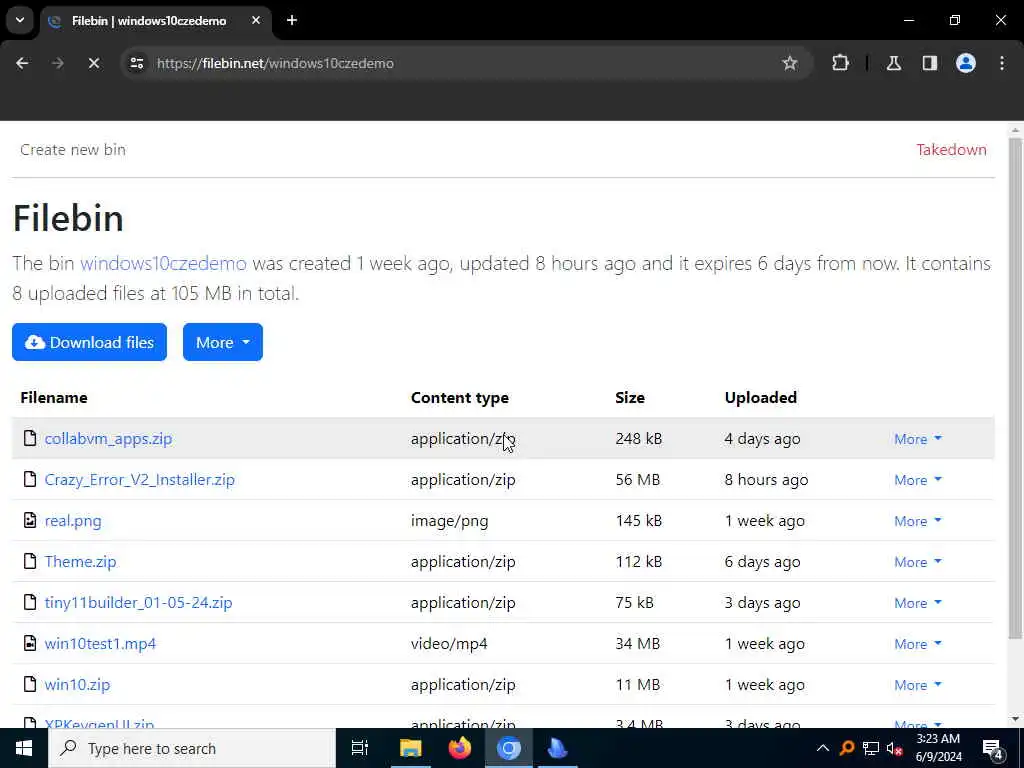Open Chrome Labs flask icon
The width and height of the screenshot is (1024, 768).
(x=893, y=63)
